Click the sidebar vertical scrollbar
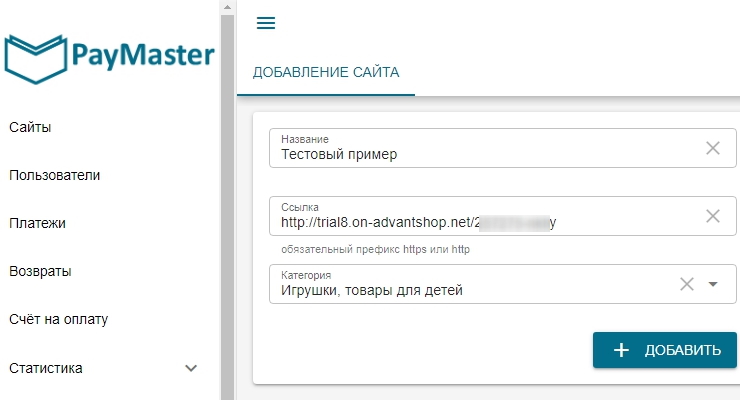740x400 pixels. (227, 200)
